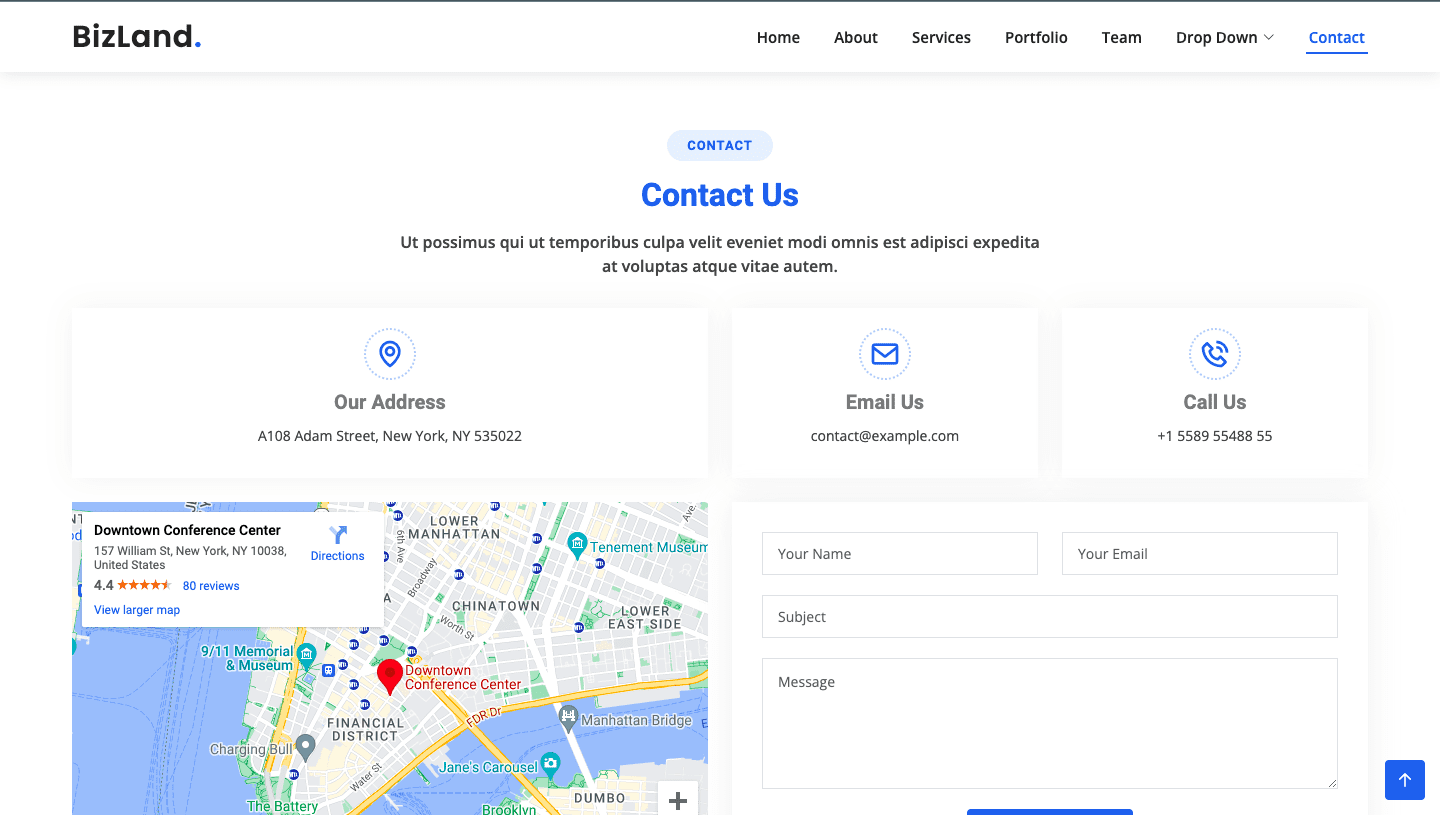
Task: Open the Services nav item
Action: pos(941,38)
